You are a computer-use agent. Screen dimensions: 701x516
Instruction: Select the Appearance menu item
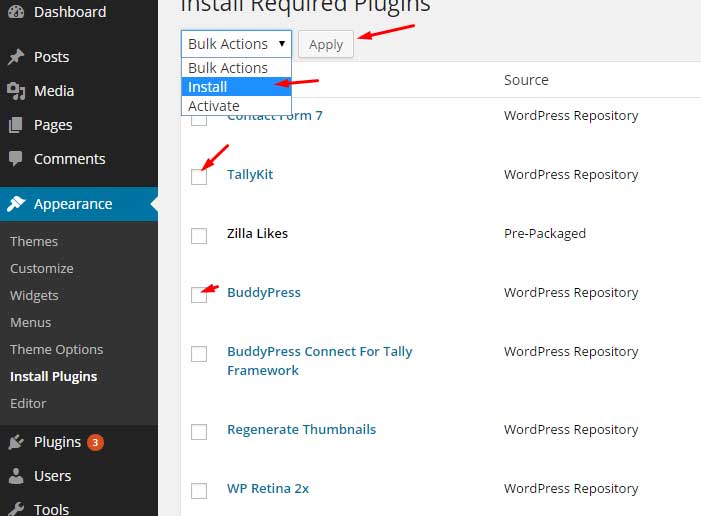(x=79, y=204)
